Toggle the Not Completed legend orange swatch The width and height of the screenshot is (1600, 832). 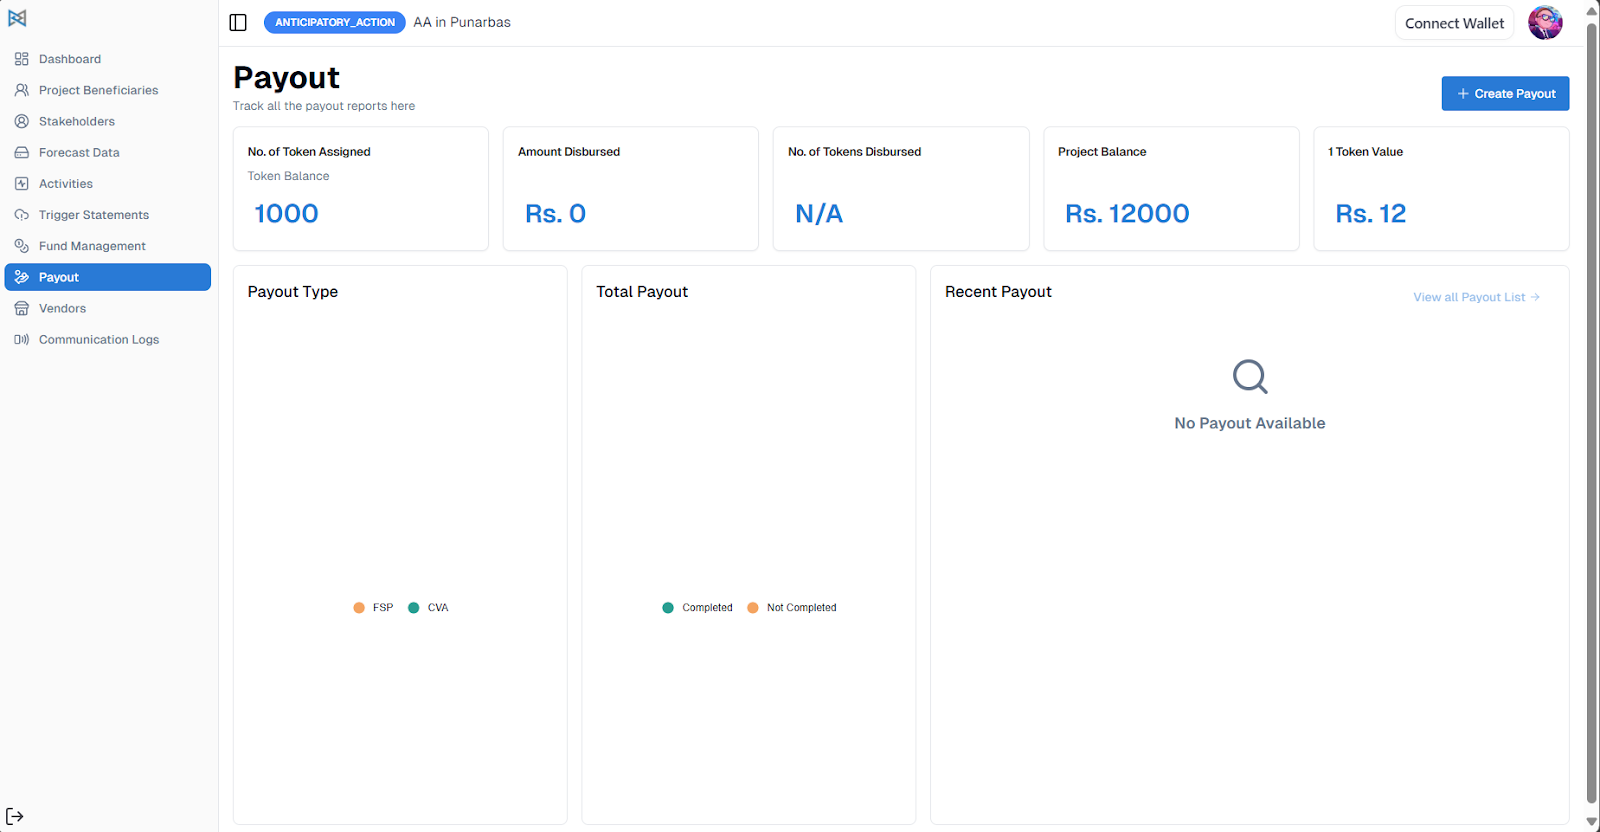pos(753,607)
